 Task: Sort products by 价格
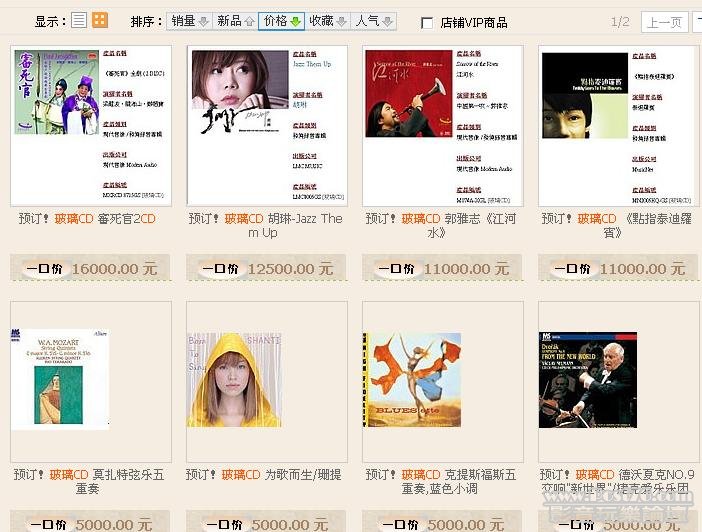click(x=282, y=21)
